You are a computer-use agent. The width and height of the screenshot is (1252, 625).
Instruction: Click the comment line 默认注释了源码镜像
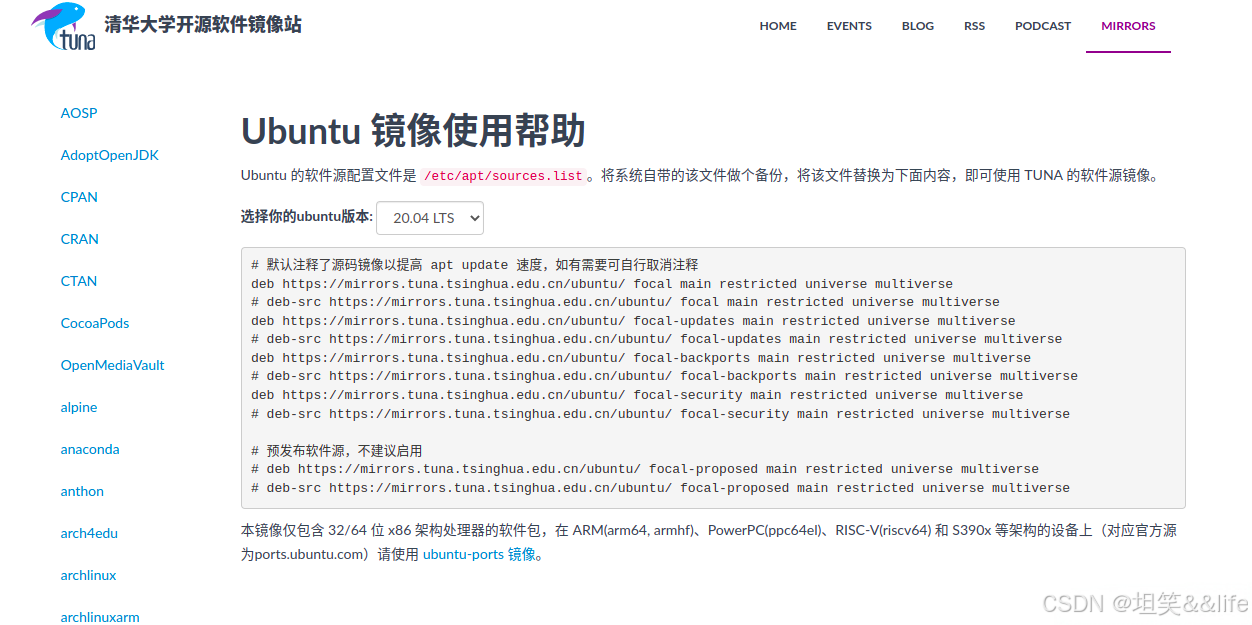tap(475, 265)
